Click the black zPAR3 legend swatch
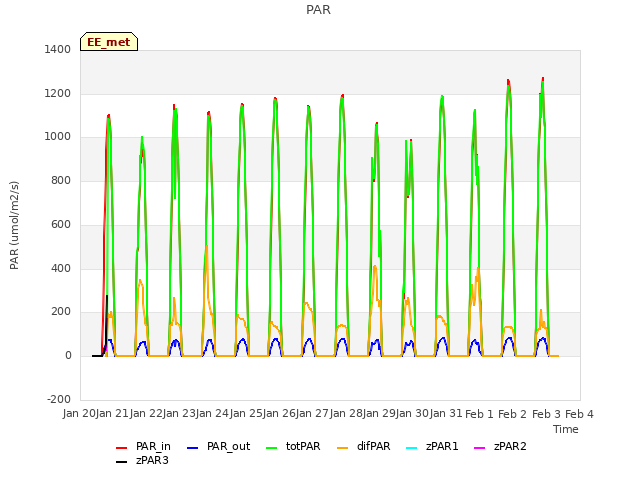The height and width of the screenshot is (480, 640). (x=122, y=462)
